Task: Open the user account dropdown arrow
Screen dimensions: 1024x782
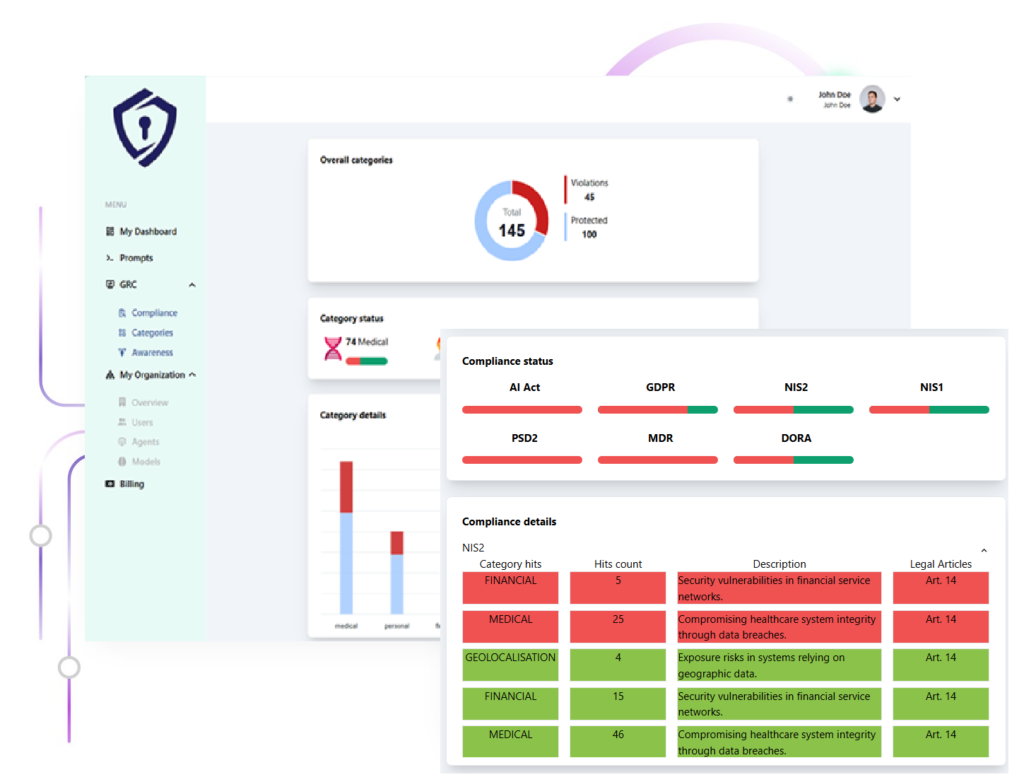Action: tap(897, 99)
